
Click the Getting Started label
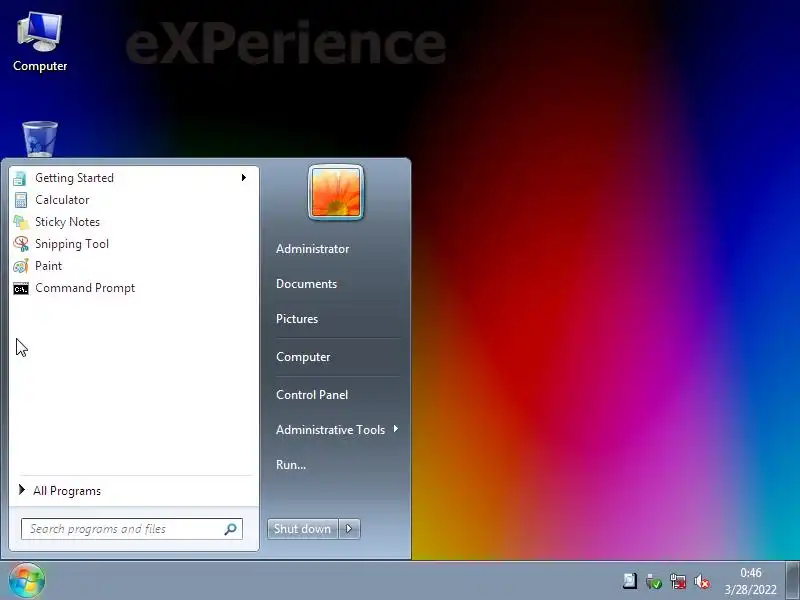(x=74, y=178)
